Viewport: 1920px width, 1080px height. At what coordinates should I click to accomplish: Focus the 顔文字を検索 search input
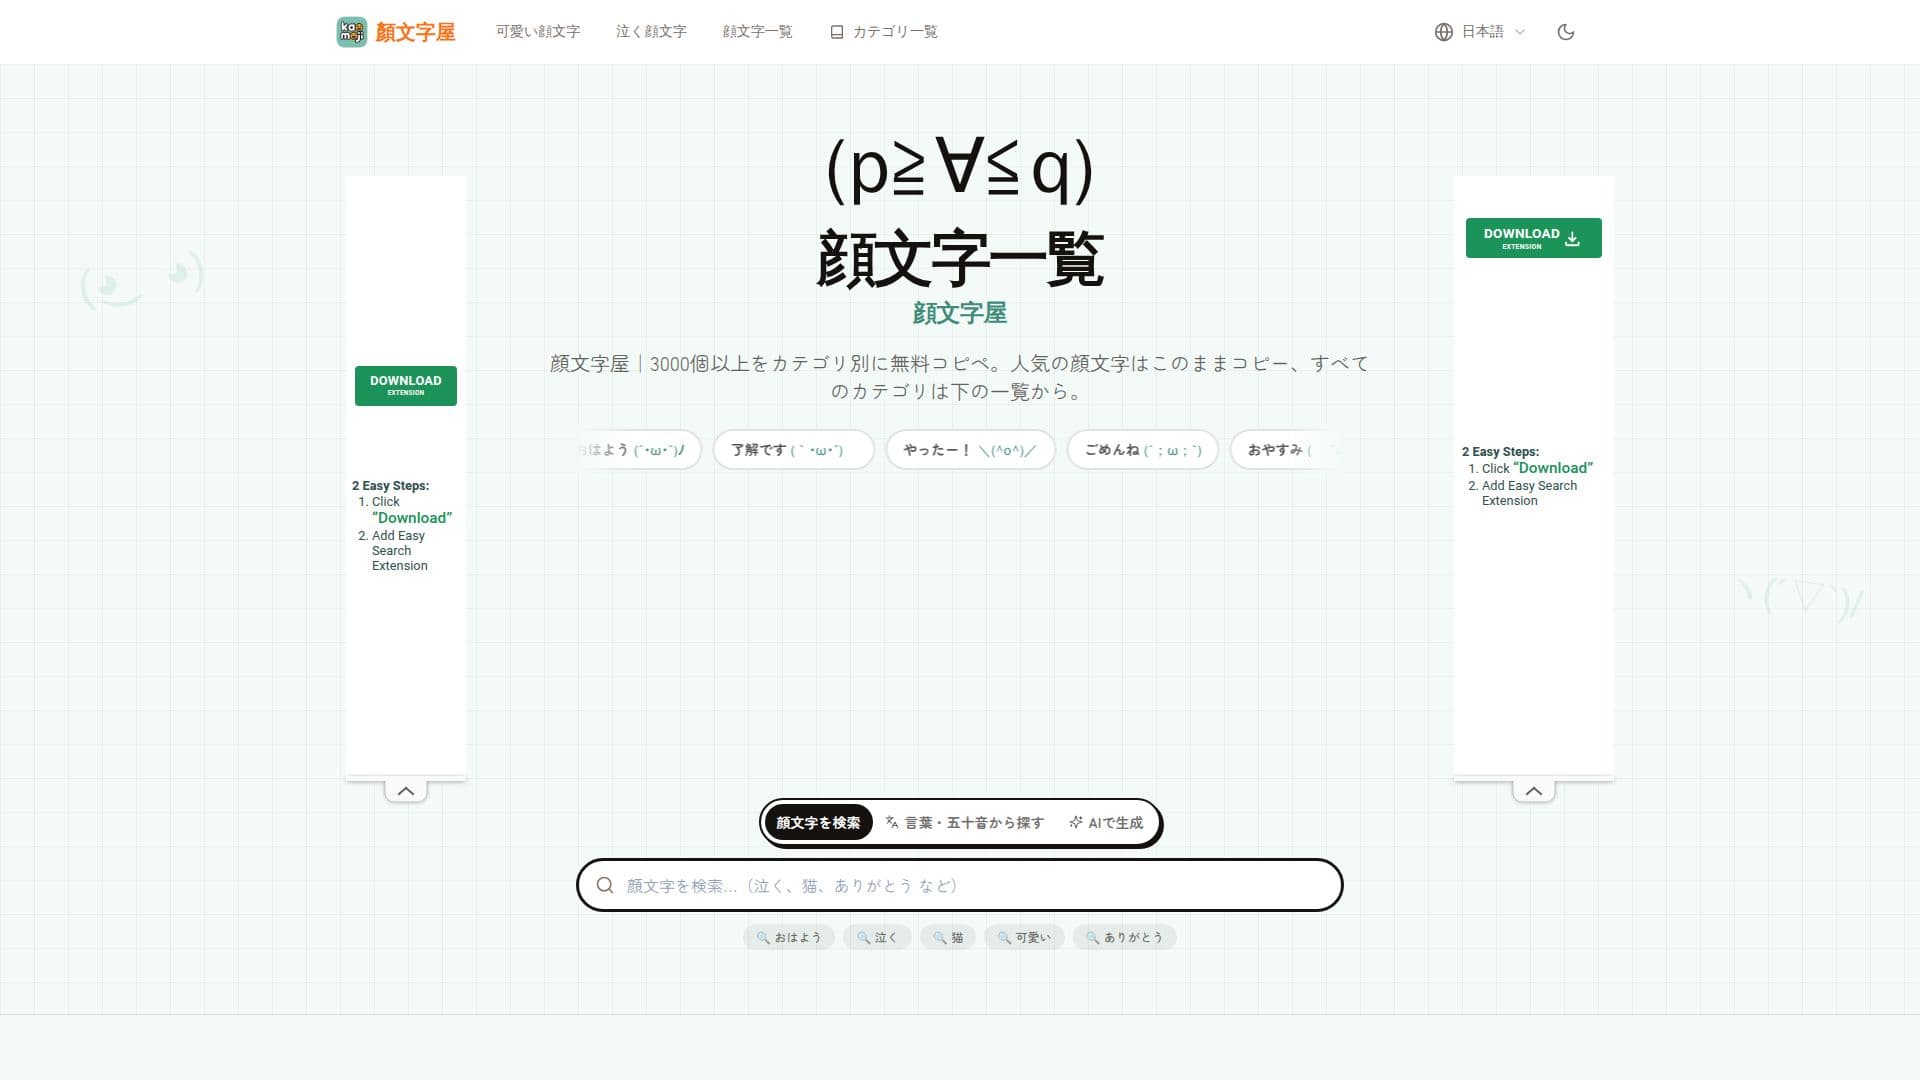coord(960,885)
